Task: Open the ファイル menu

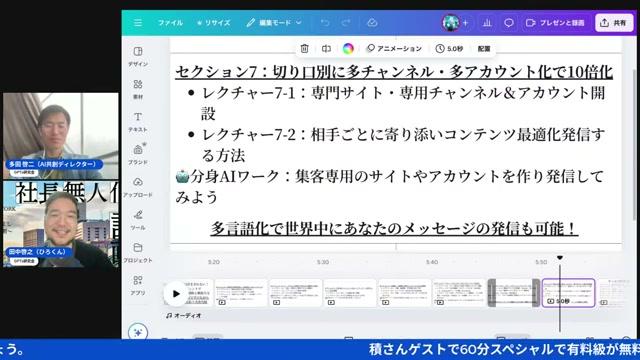Action: coord(170,23)
